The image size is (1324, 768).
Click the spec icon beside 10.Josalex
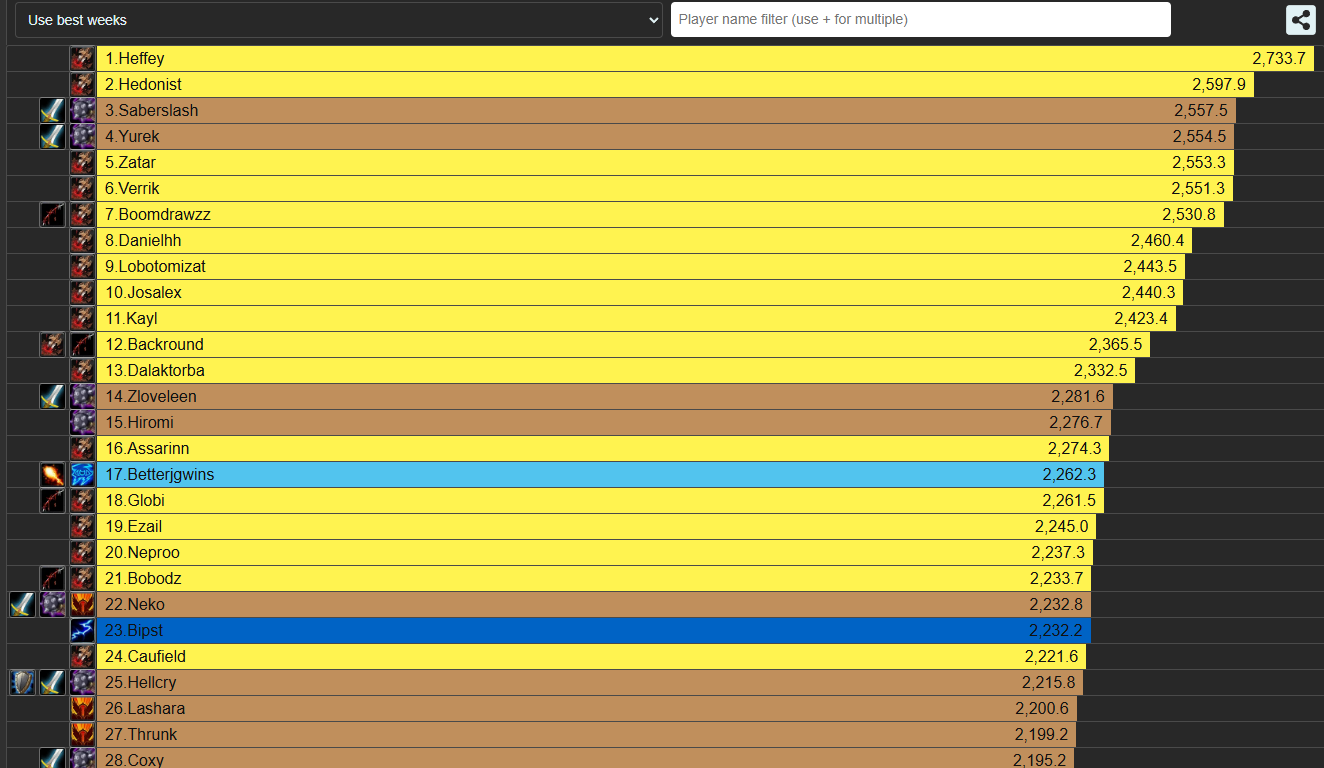click(83, 292)
